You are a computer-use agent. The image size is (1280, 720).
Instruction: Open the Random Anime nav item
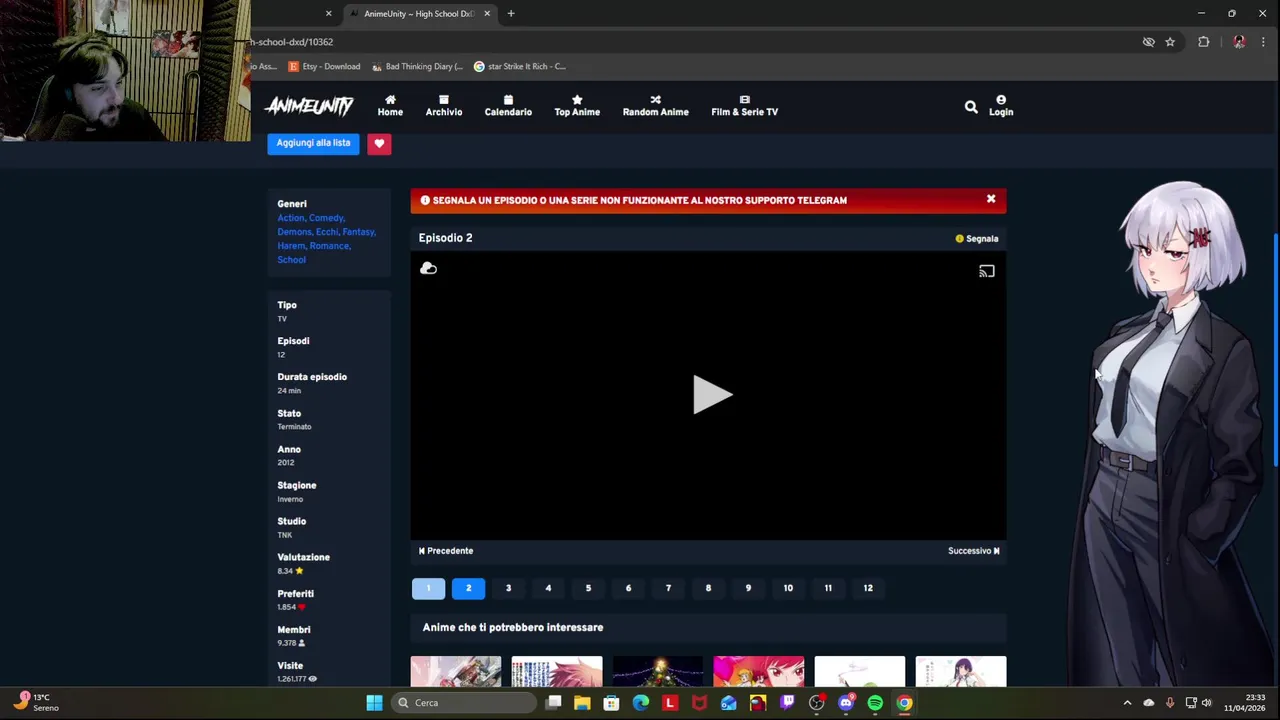[656, 106]
